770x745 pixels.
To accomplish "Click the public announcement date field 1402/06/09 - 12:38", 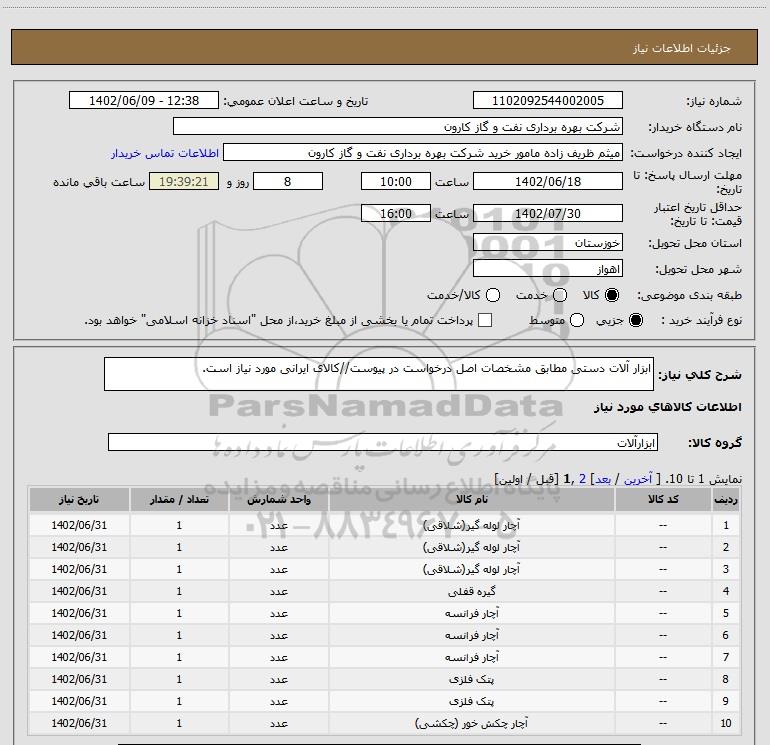I will tap(144, 101).
